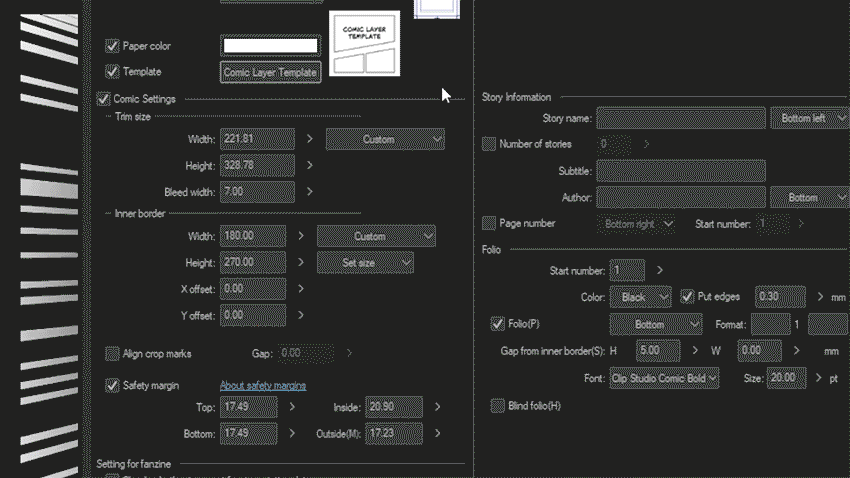Click the X offset field
The width and height of the screenshot is (850, 478).
253,289
